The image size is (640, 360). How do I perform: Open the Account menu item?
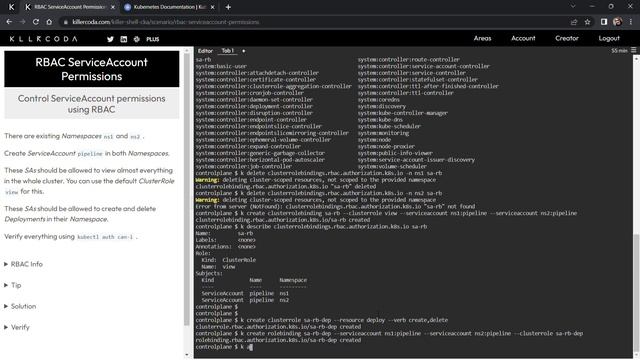click(523, 38)
